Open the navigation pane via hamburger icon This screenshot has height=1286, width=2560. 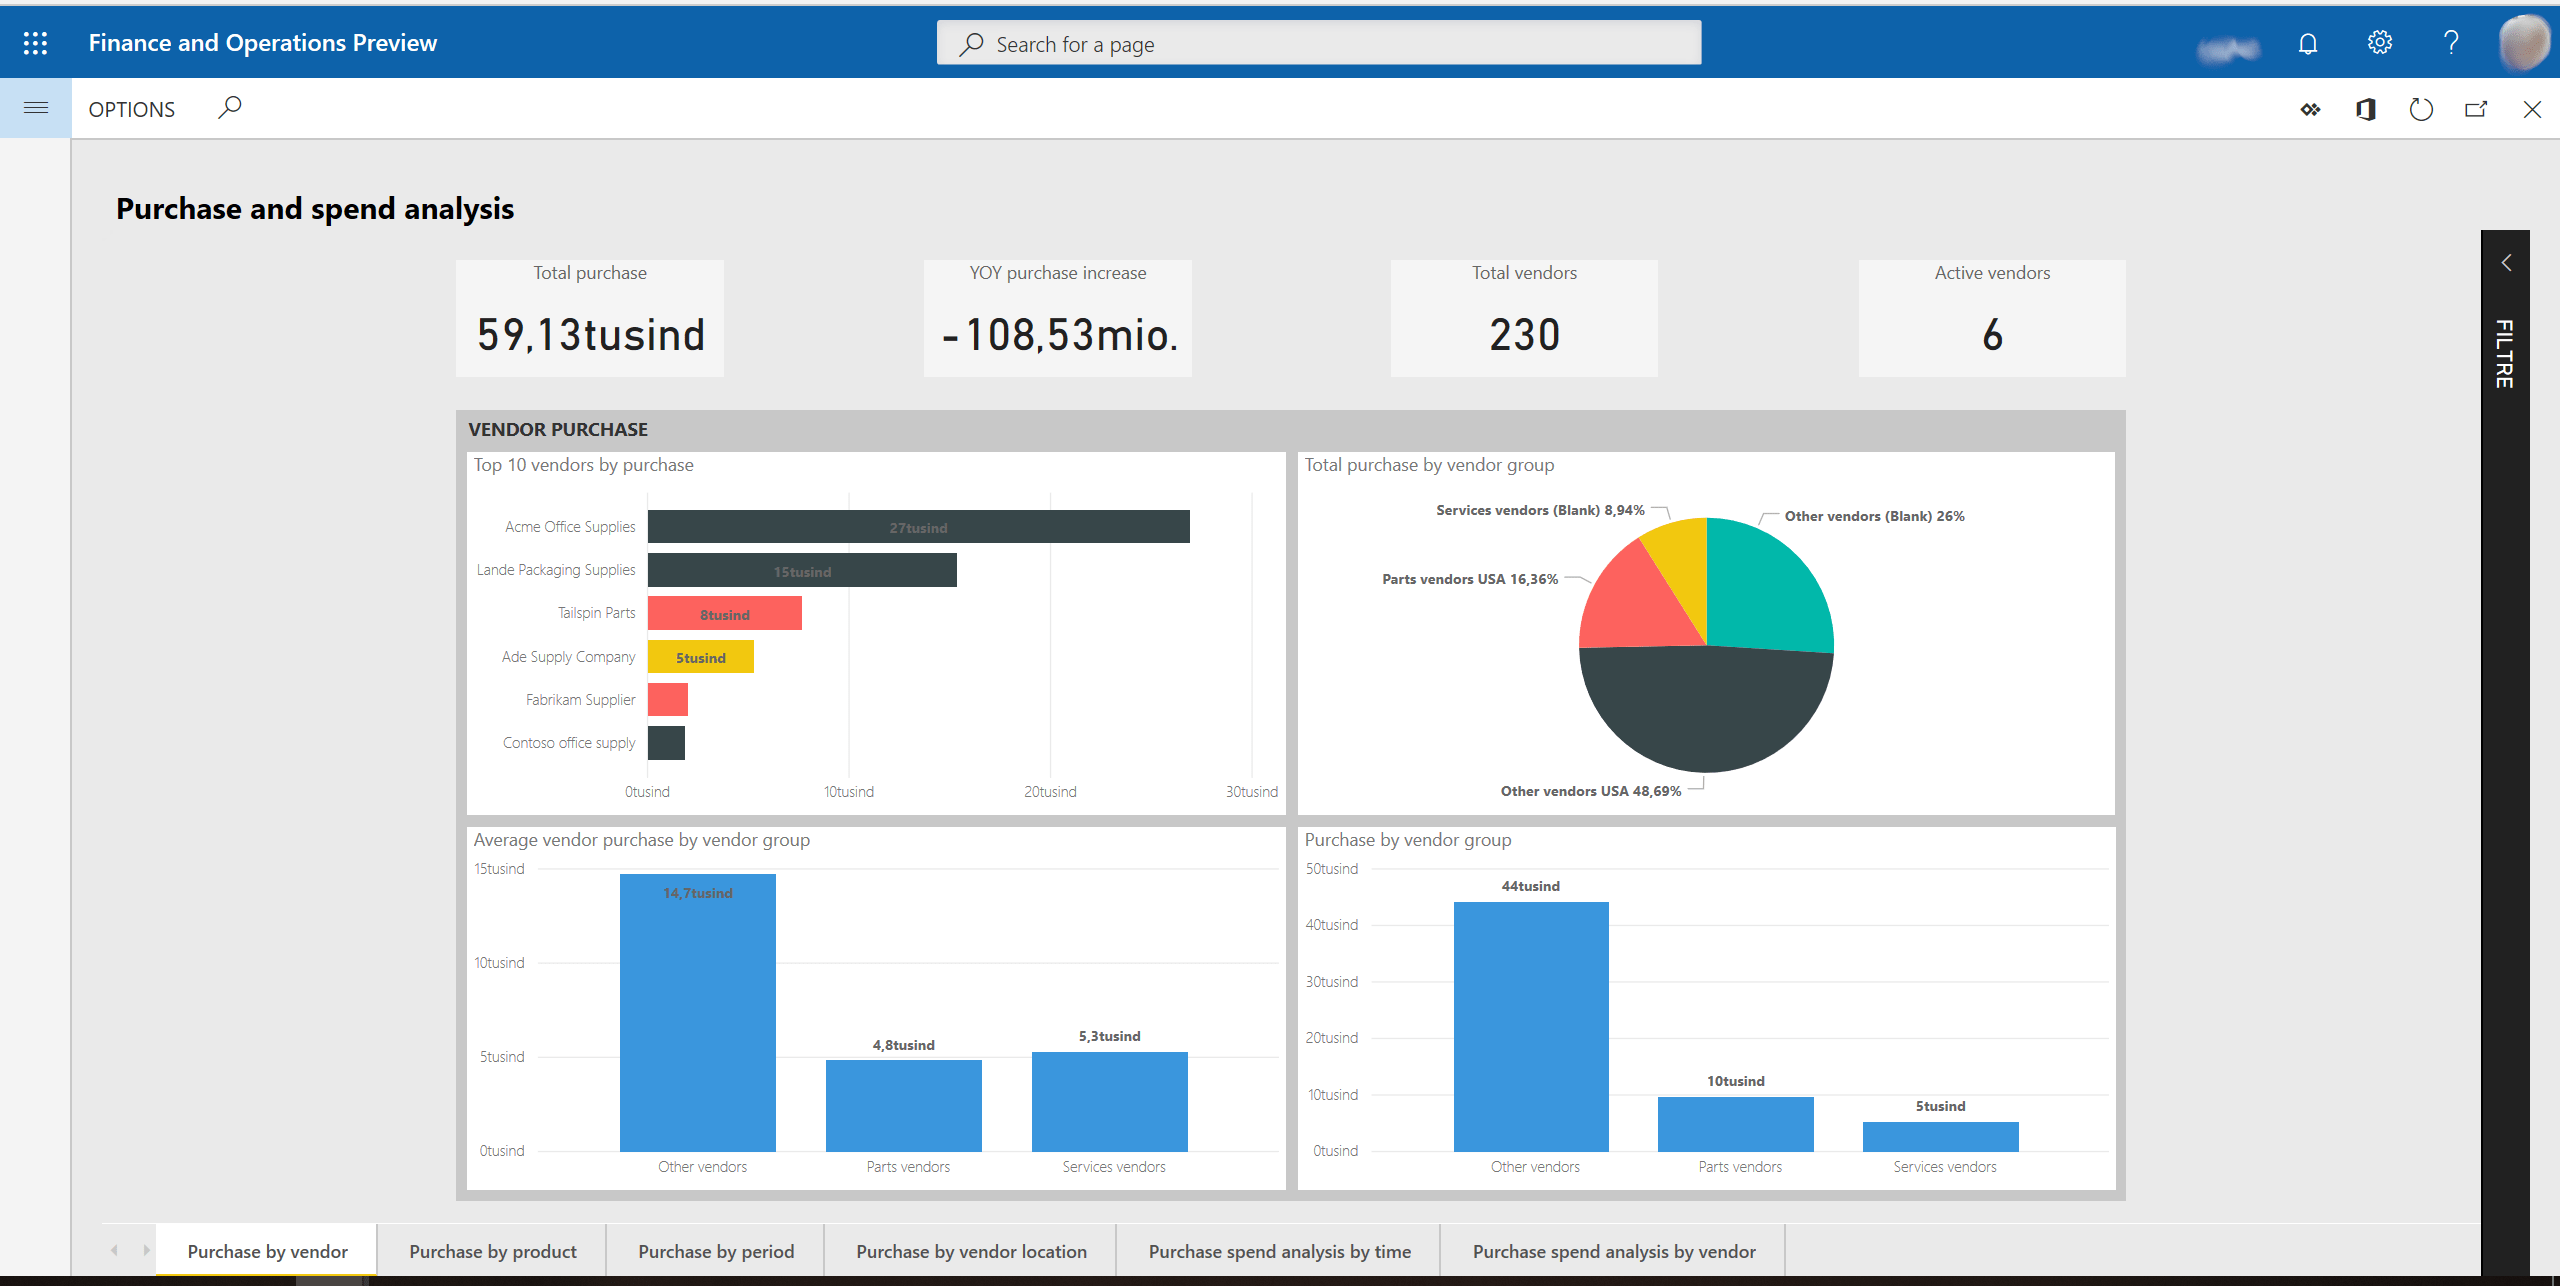pos(35,107)
